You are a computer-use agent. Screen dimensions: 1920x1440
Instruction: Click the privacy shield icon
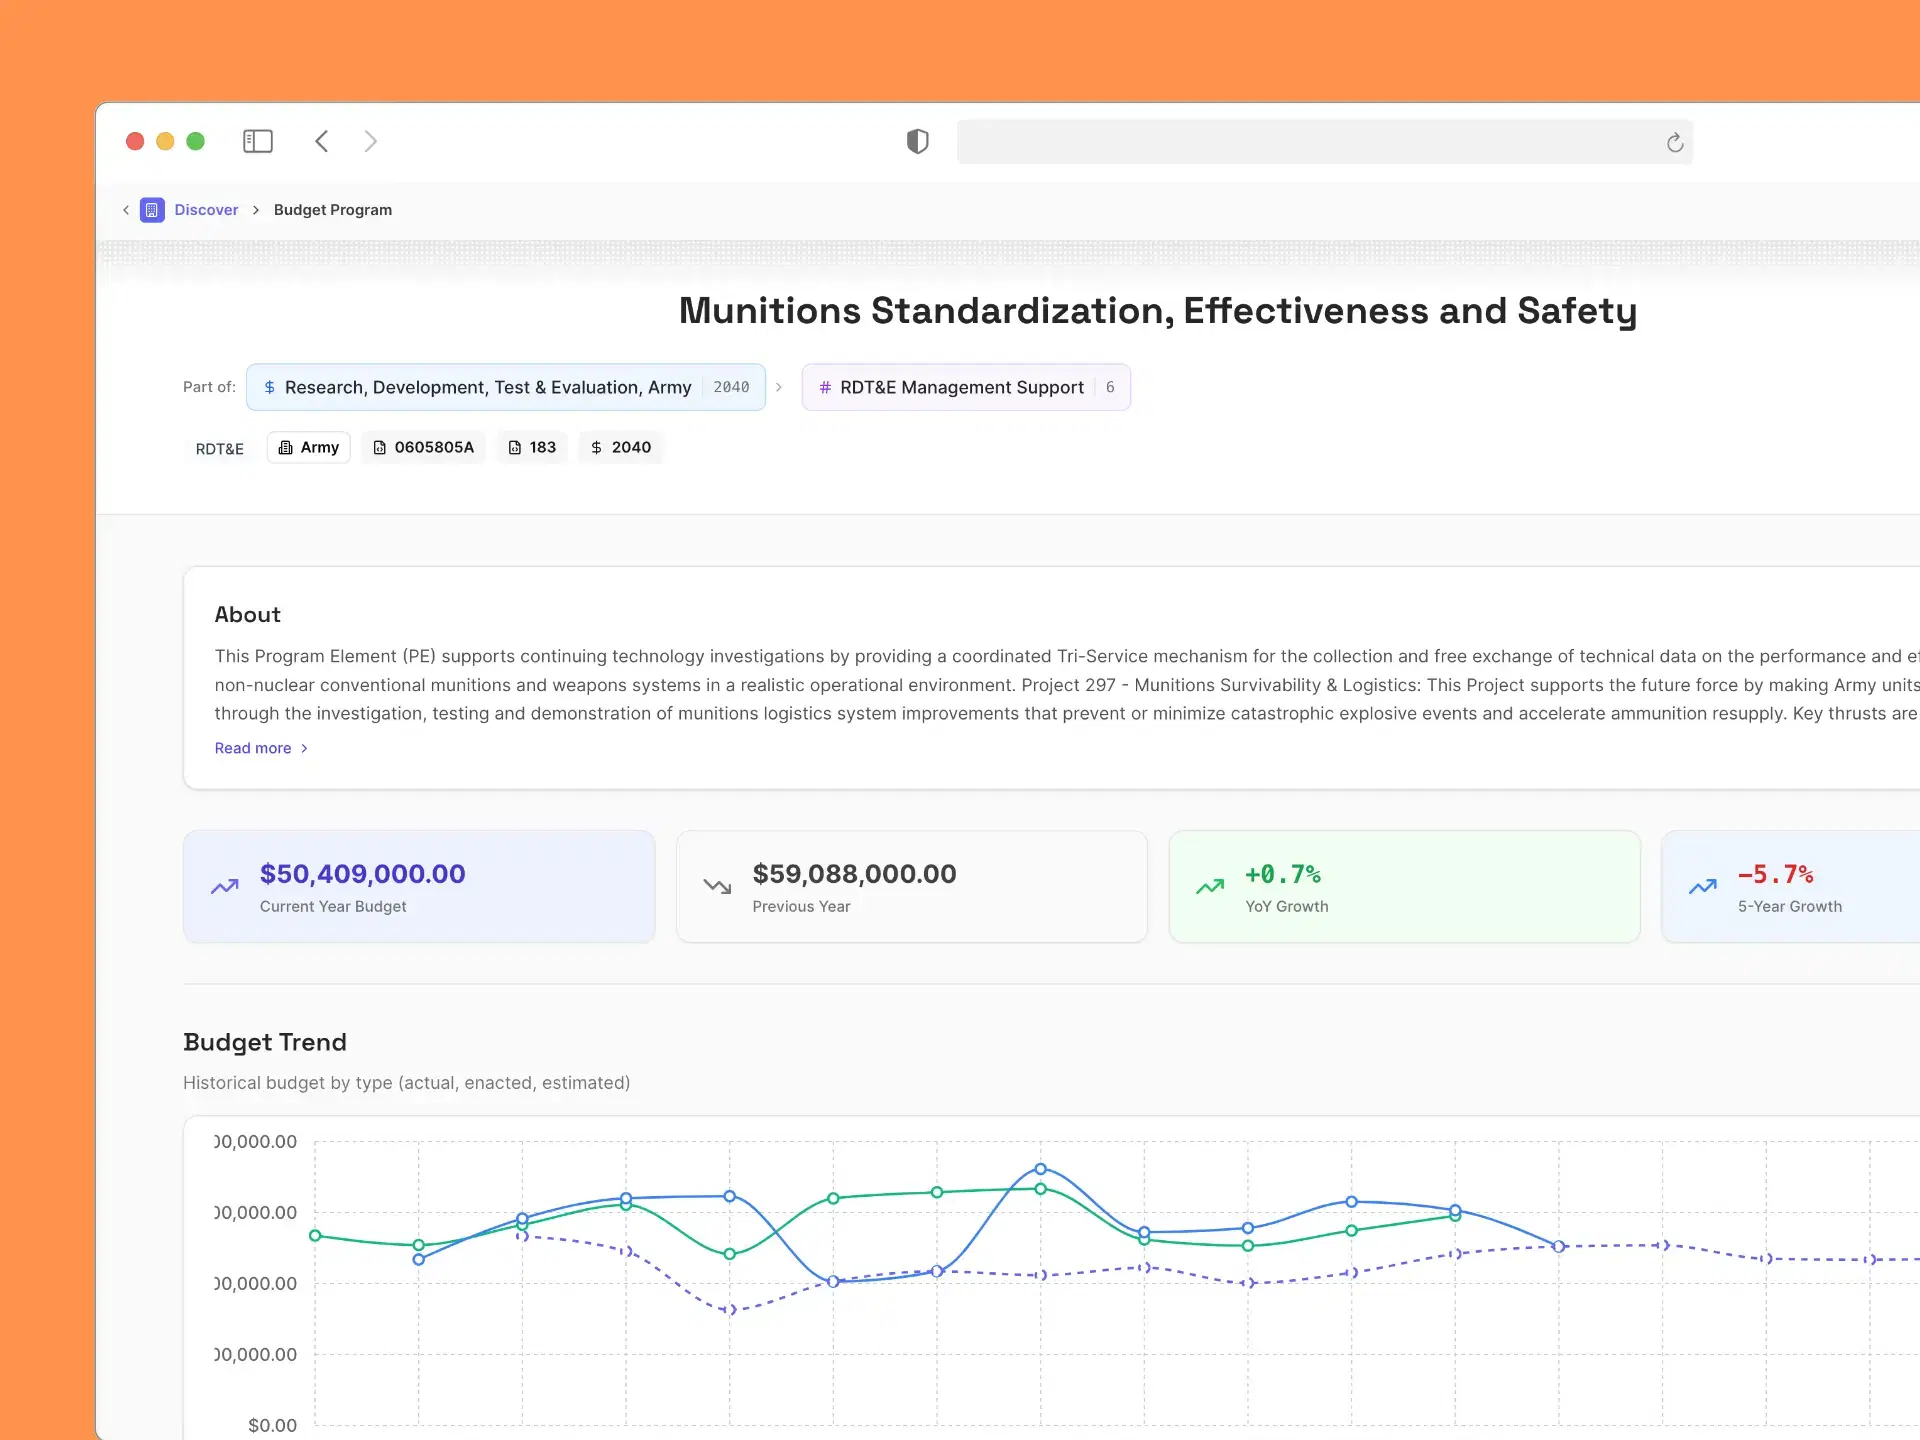click(x=917, y=141)
